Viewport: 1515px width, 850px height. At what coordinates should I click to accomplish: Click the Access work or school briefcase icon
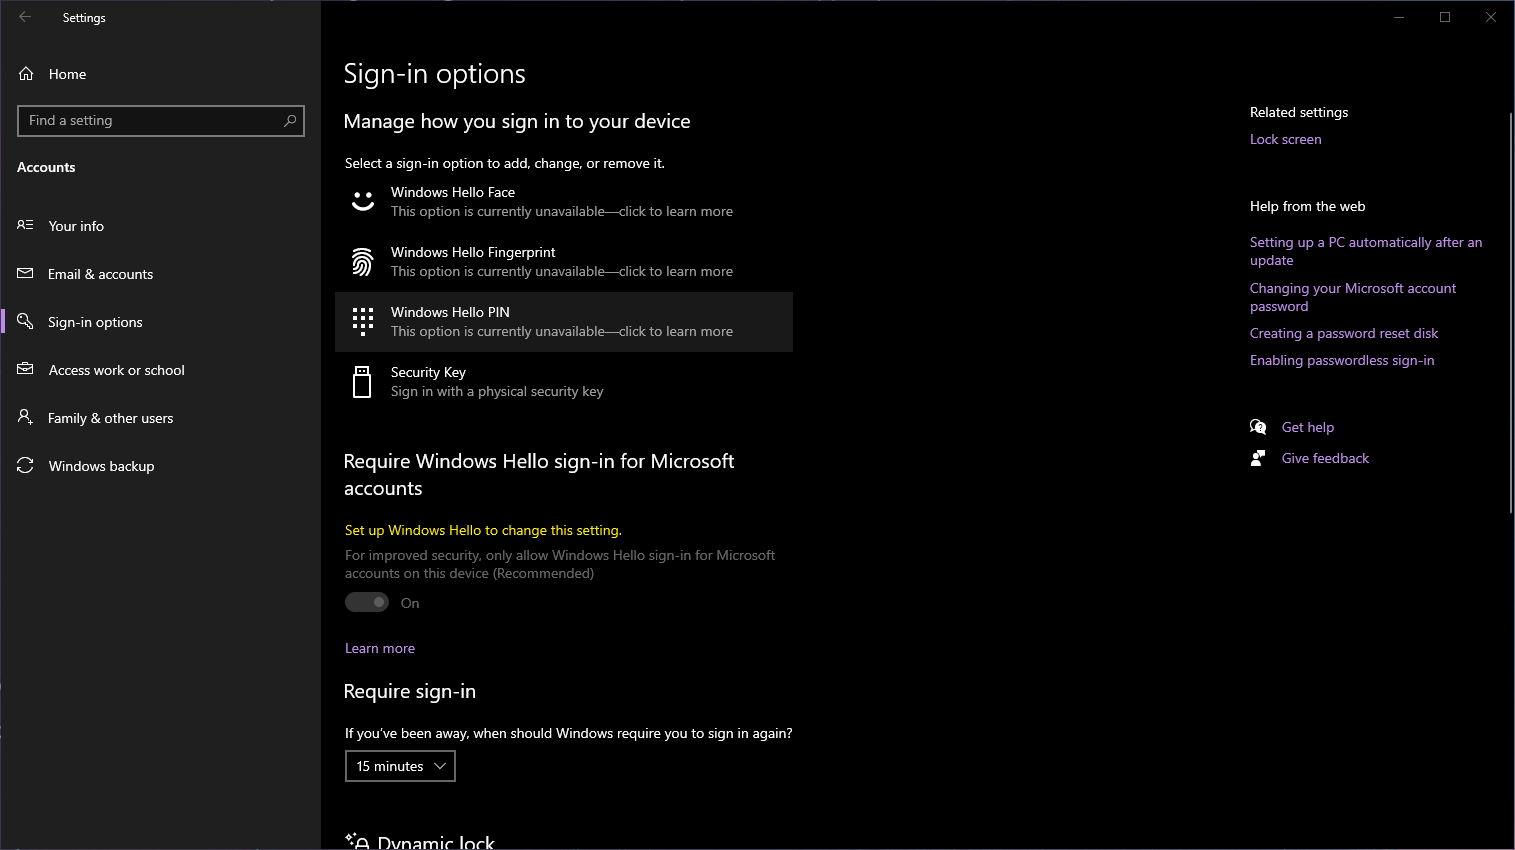pos(26,369)
